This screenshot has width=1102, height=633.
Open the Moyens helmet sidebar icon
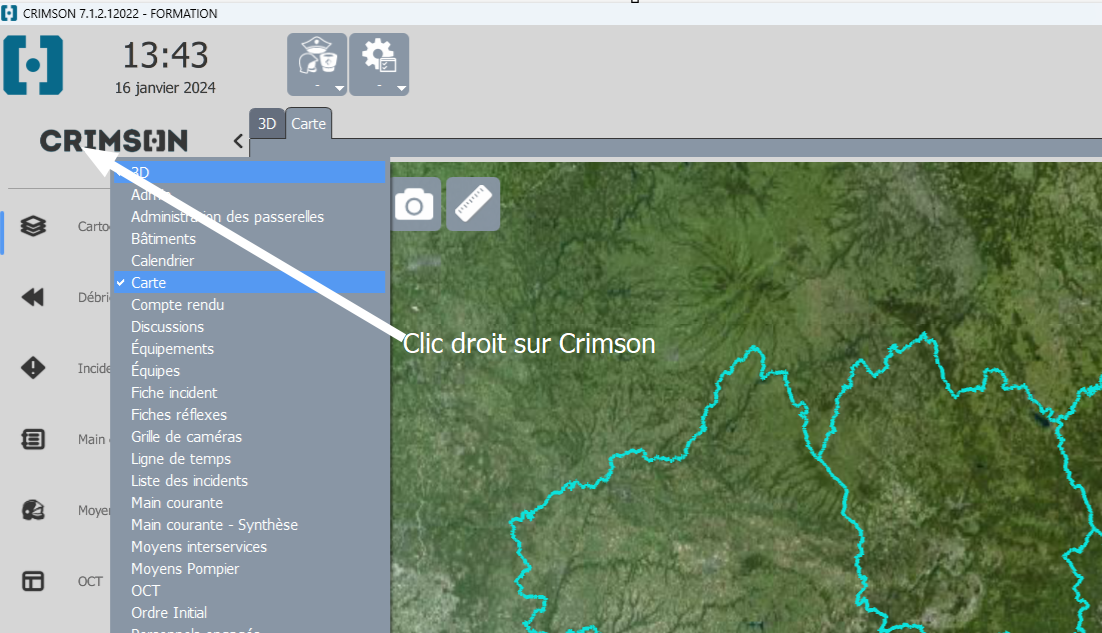click(x=33, y=510)
